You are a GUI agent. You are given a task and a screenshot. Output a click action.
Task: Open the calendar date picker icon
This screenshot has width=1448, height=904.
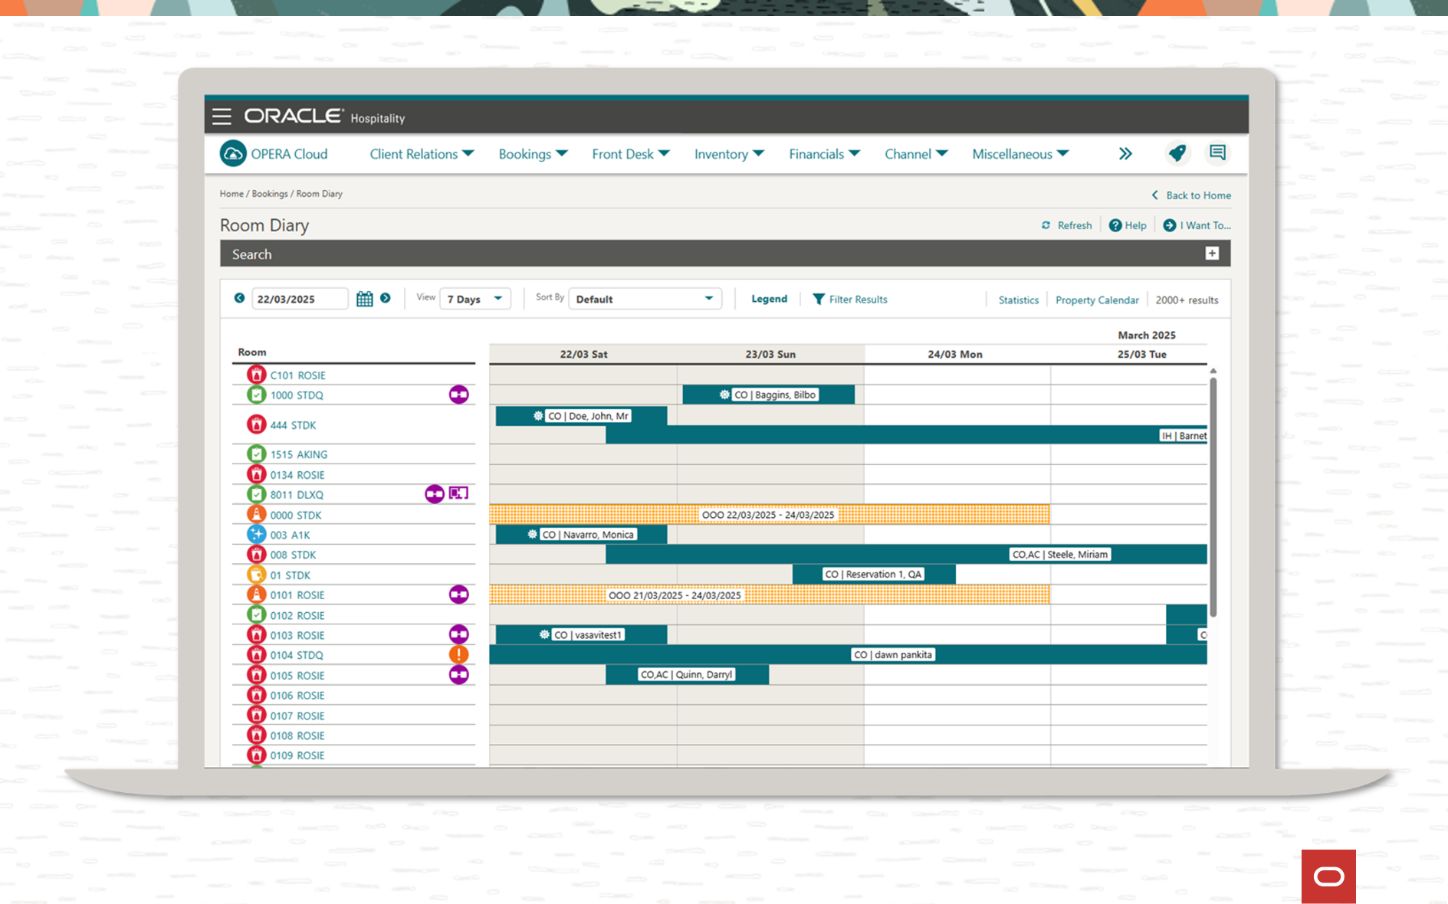[x=364, y=299]
